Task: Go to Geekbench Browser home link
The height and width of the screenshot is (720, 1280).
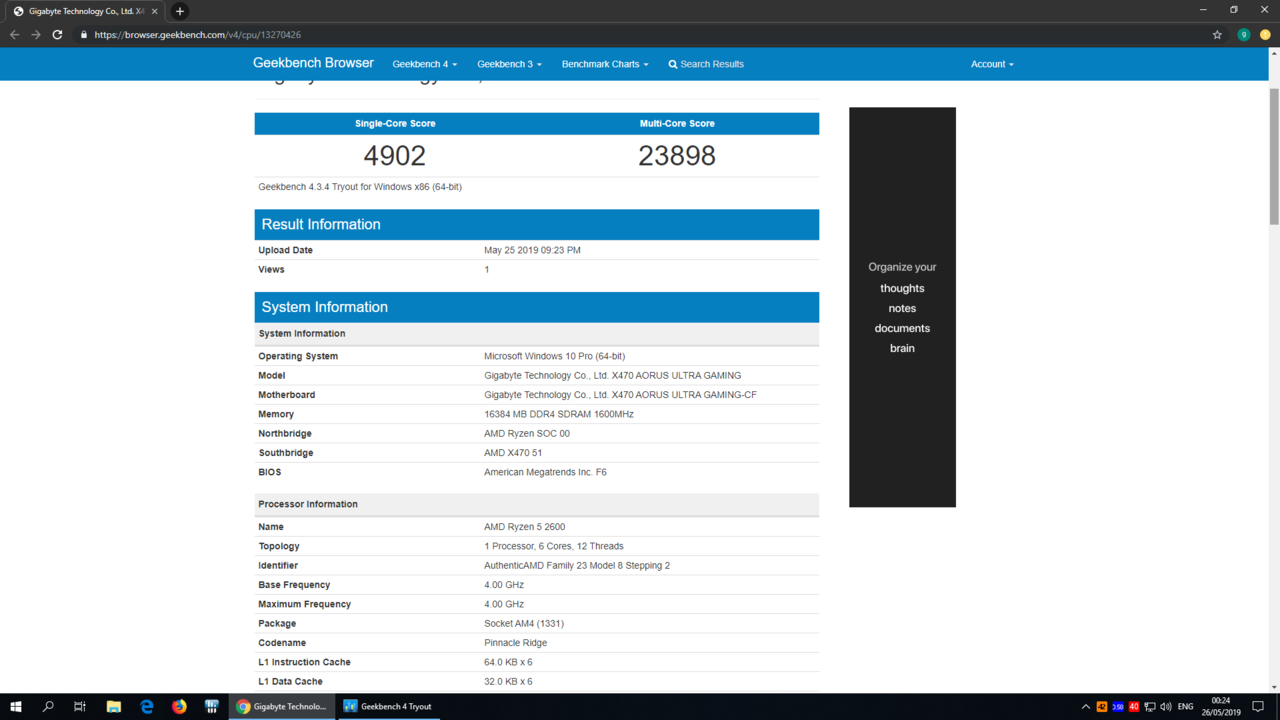Action: [x=313, y=63]
